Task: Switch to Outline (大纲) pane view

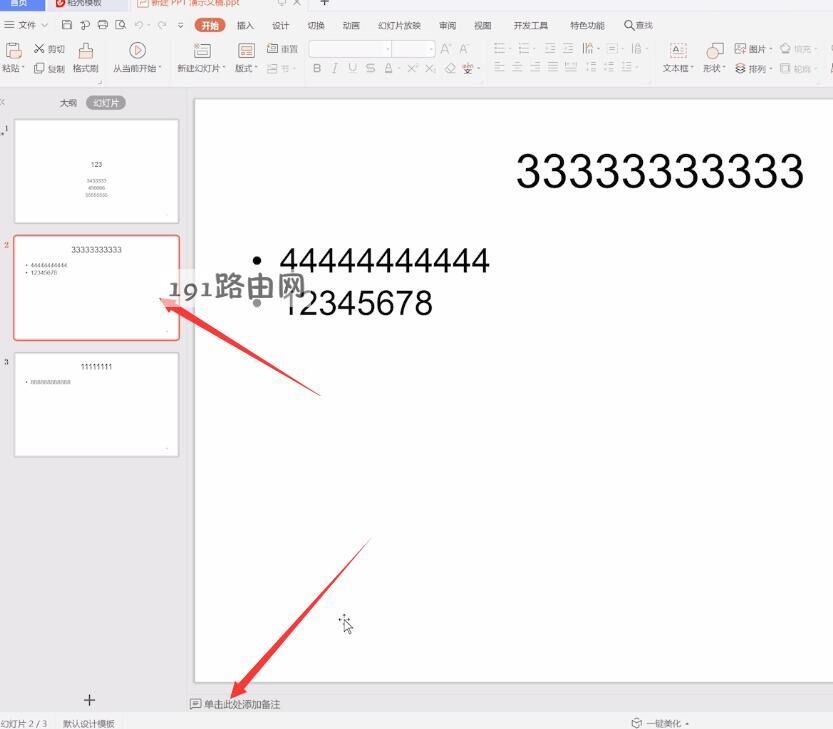Action: point(68,103)
